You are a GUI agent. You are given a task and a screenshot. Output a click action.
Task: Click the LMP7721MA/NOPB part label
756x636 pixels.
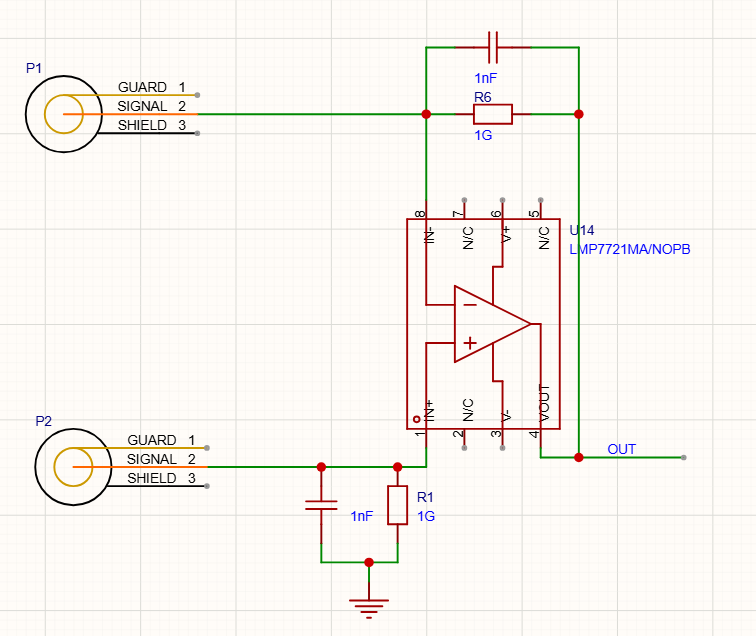[630, 249]
